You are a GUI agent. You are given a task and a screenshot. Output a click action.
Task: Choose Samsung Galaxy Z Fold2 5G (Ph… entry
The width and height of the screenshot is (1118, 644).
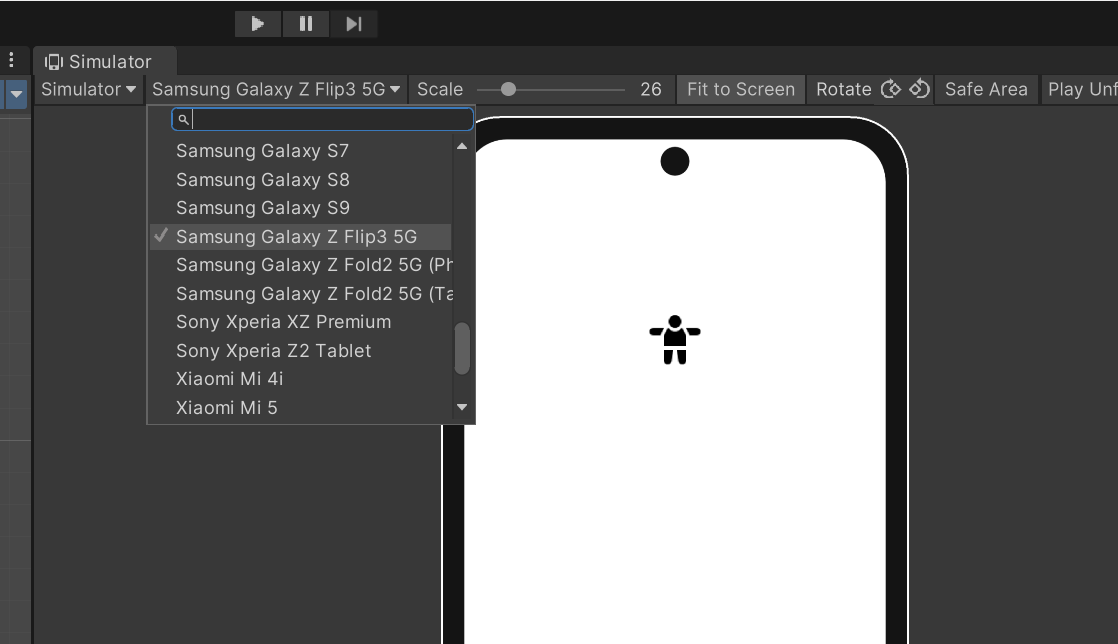[x=300, y=265]
